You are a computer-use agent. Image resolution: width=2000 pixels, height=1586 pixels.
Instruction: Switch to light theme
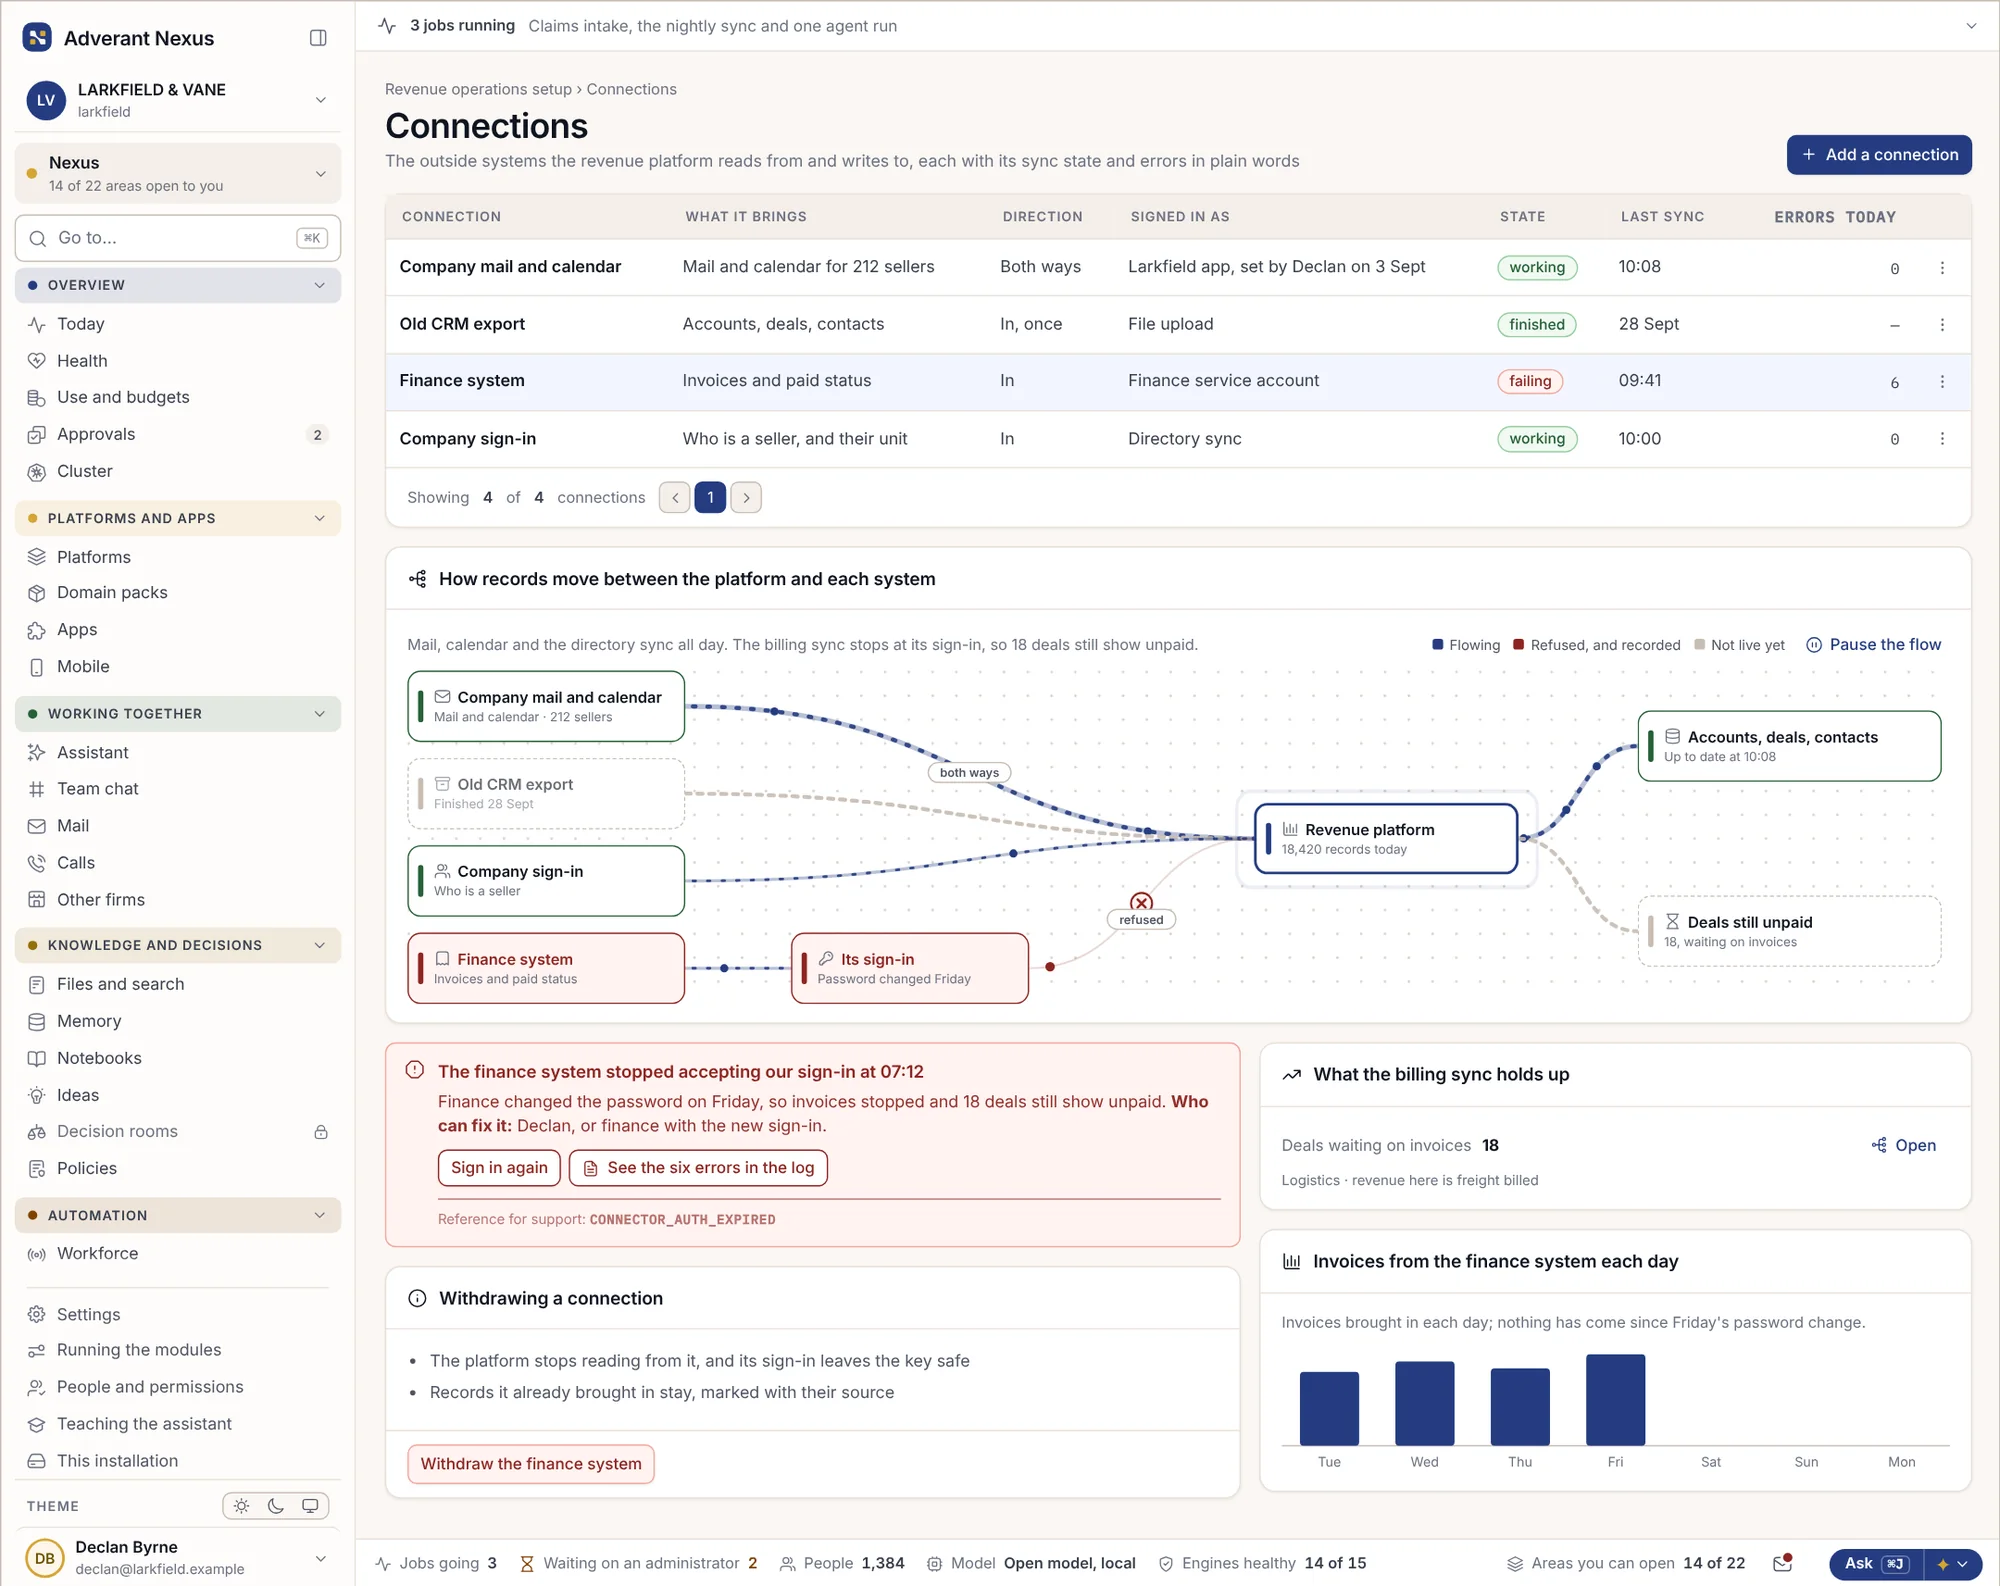(x=242, y=1506)
